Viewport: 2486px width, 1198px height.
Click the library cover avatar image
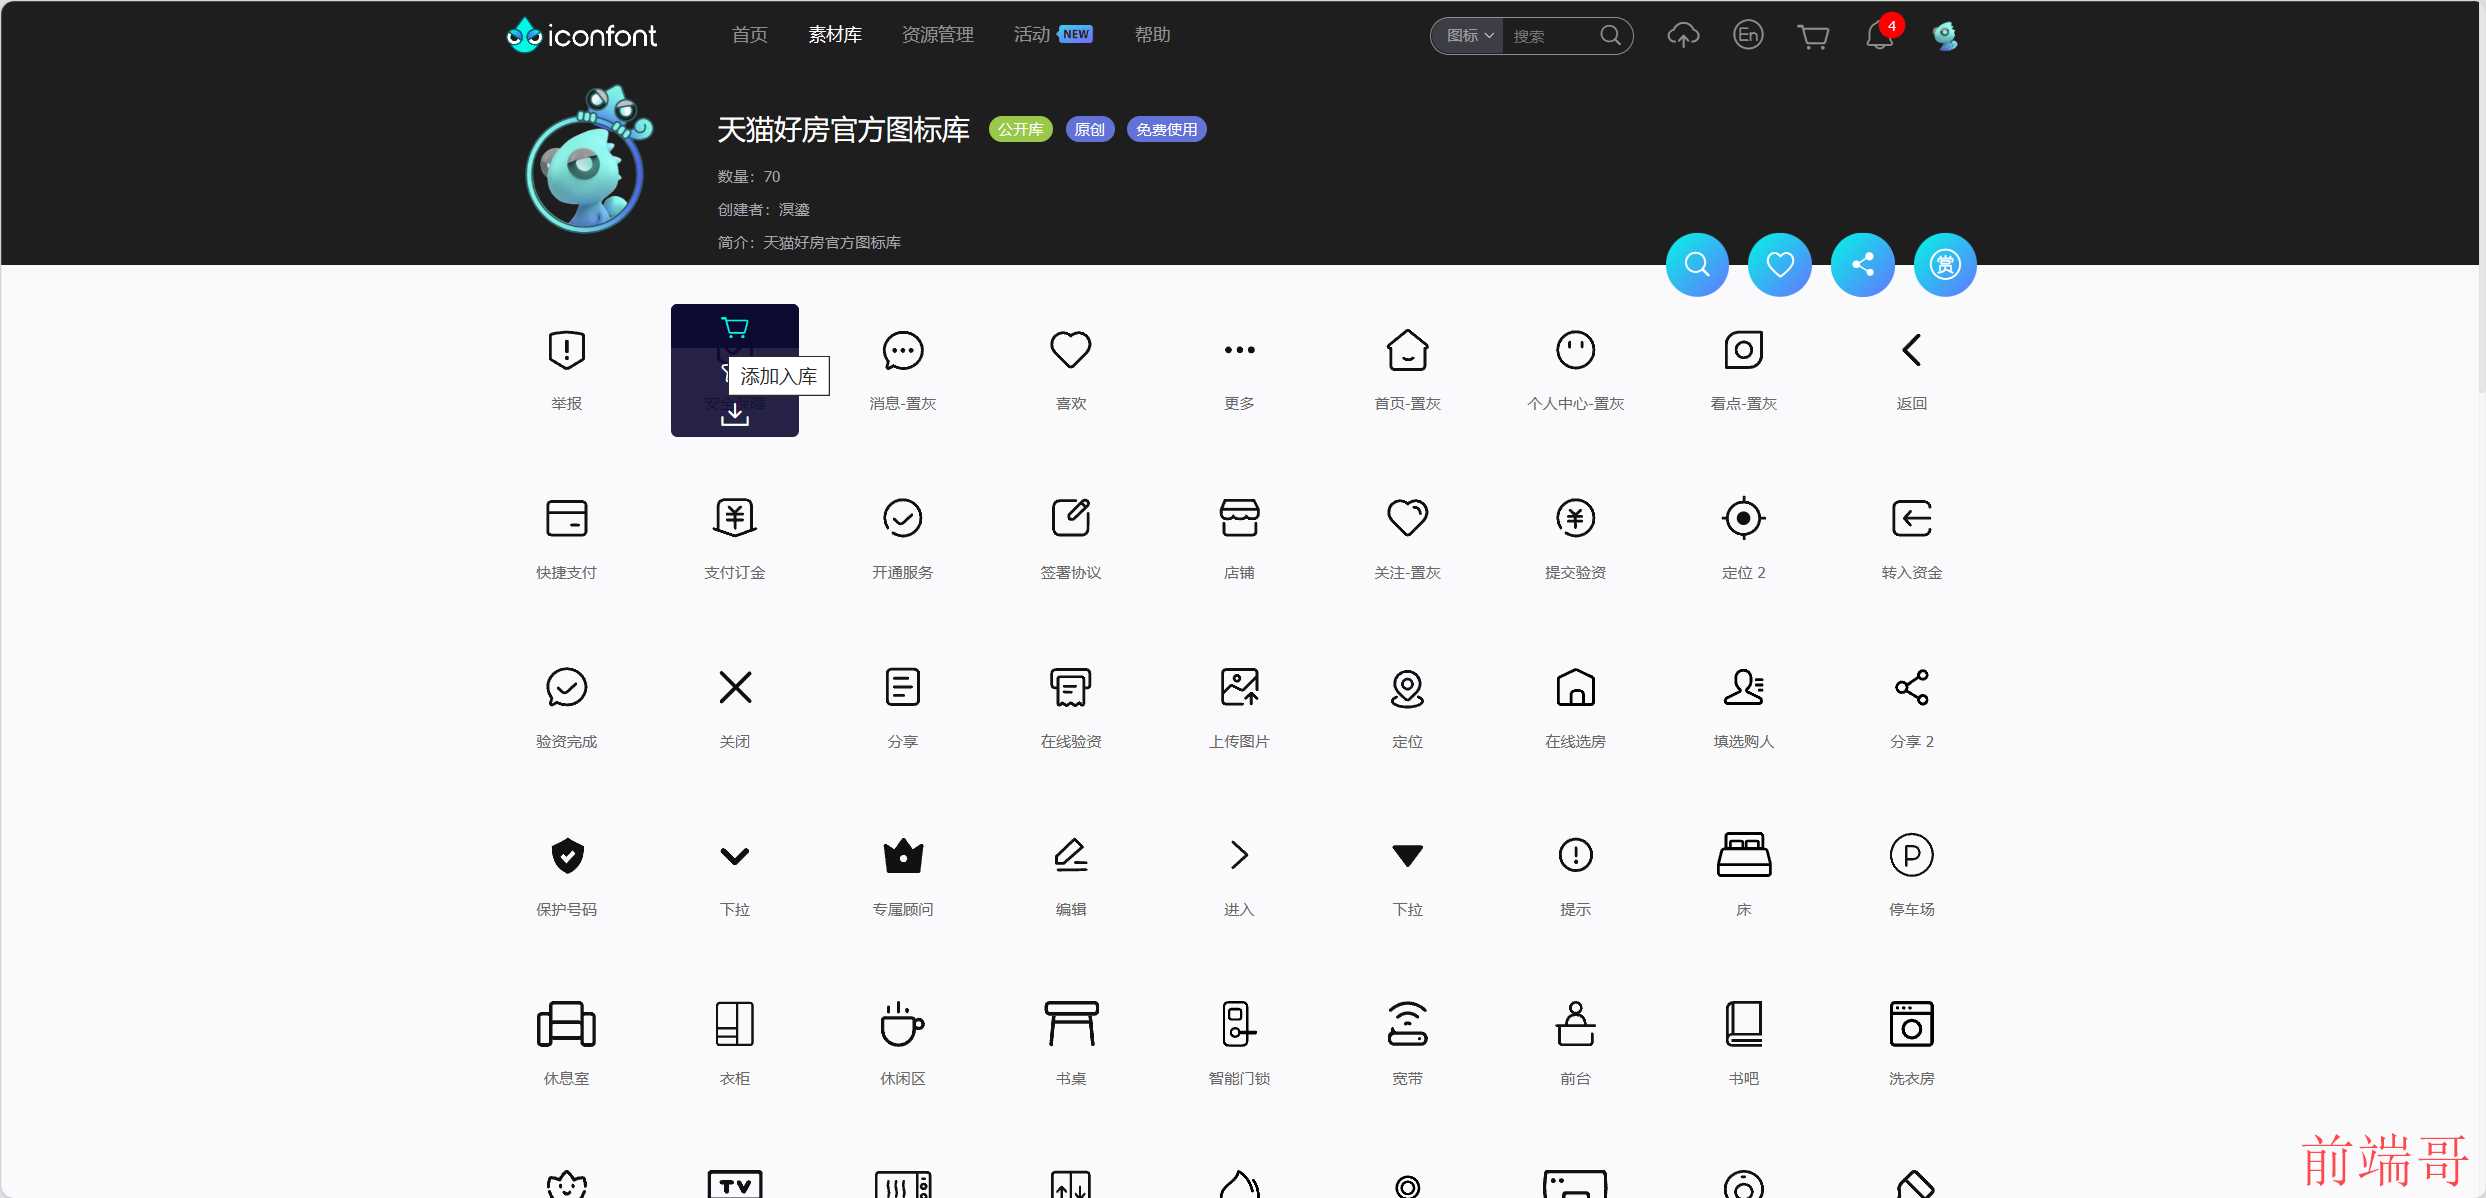[x=588, y=160]
